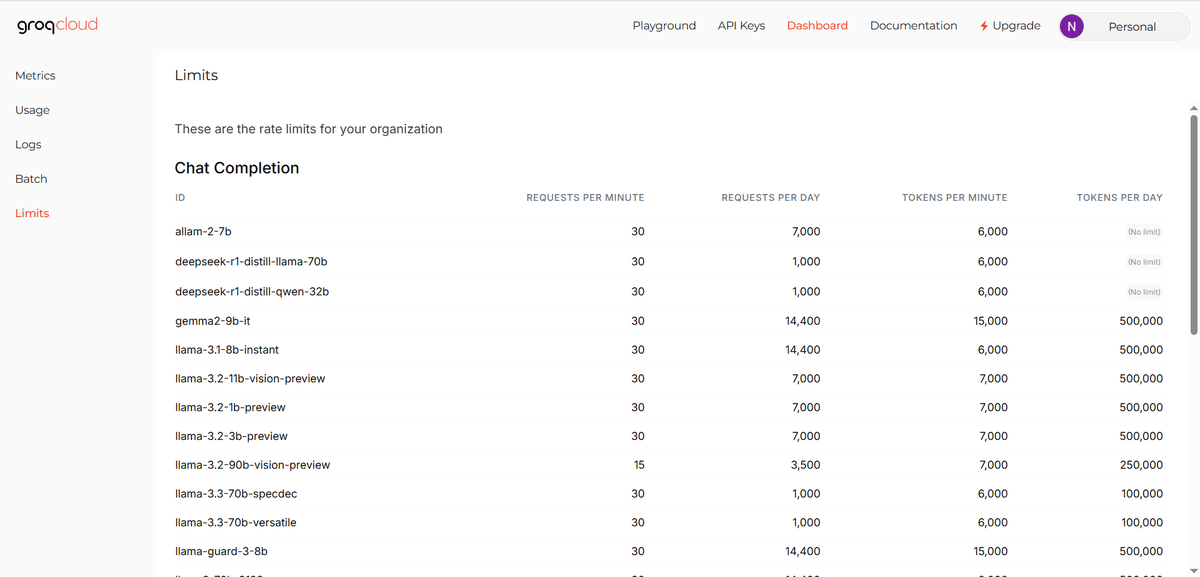Click llama-3.2-11b-vision-preview model ID
Screen dimensions: 1200x577
(x=250, y=379)
